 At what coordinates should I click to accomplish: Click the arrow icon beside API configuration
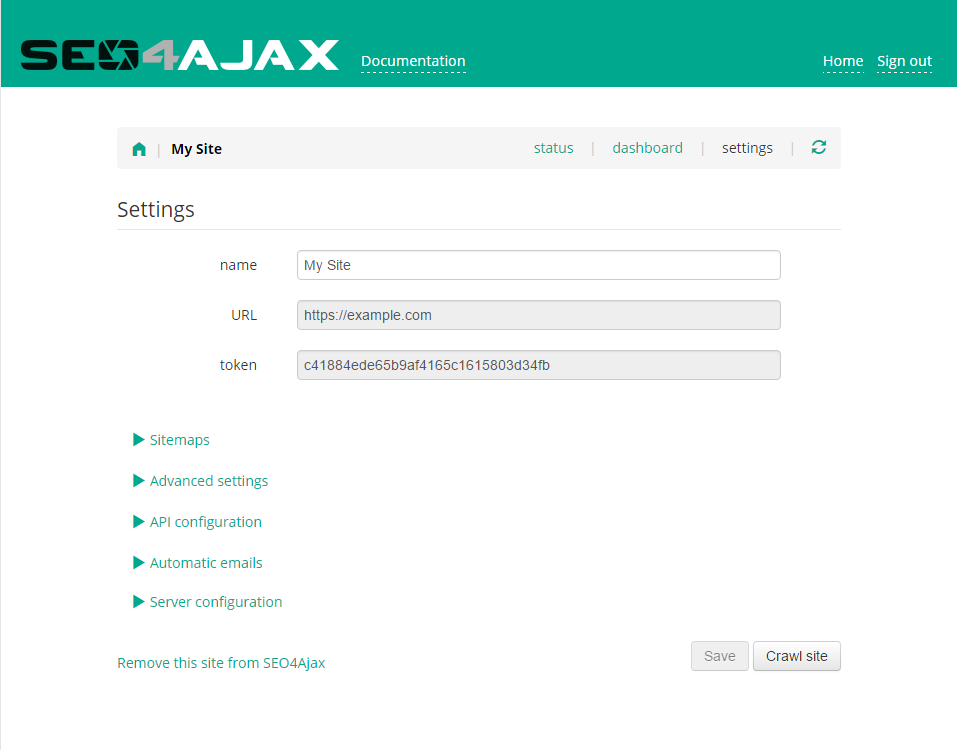(x=138, y=521)
